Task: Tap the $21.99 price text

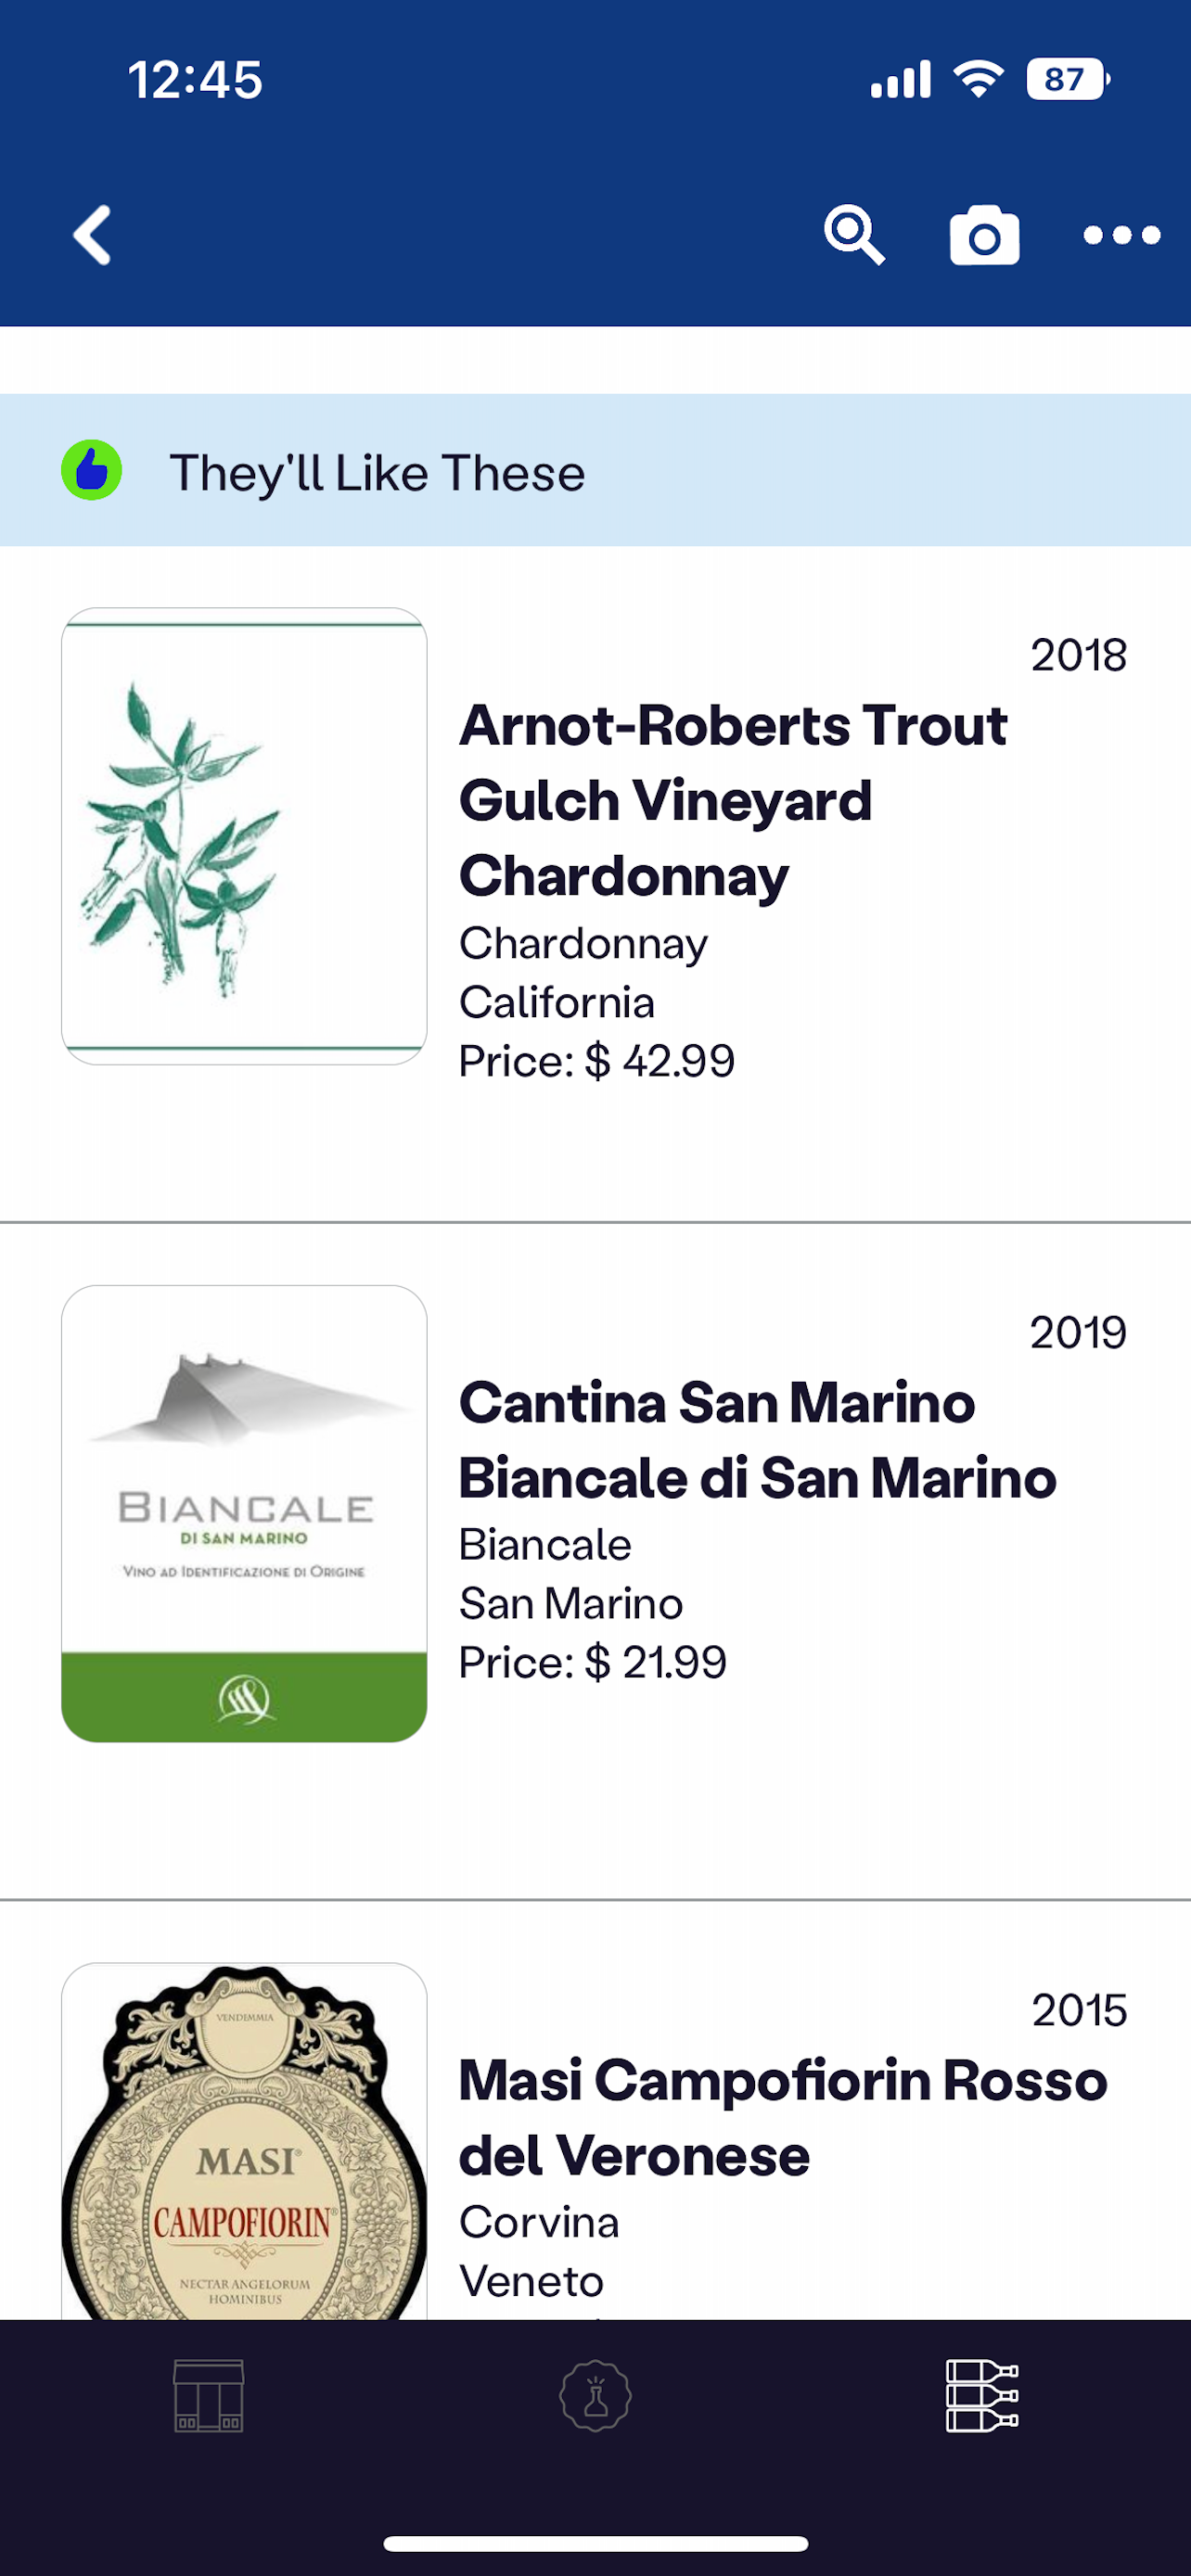Action: [593, 1662]
